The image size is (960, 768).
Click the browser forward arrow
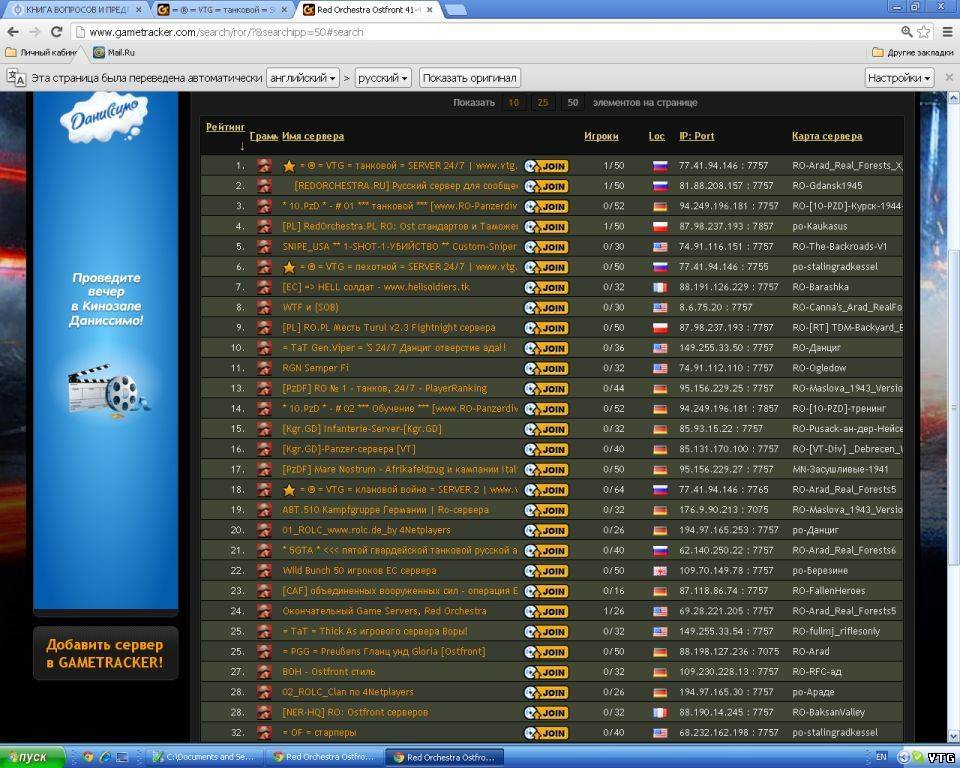[x=35, y=32]
